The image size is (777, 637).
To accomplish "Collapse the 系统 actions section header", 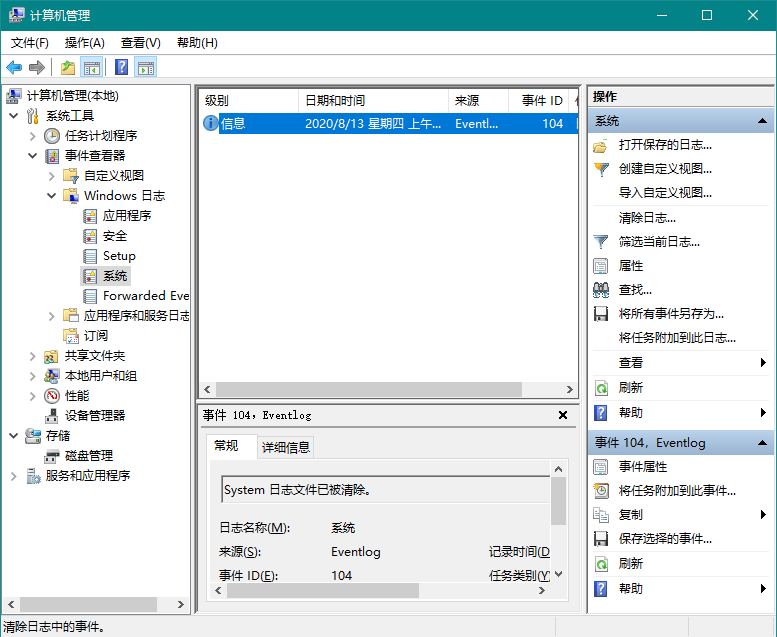I will 763,121.
